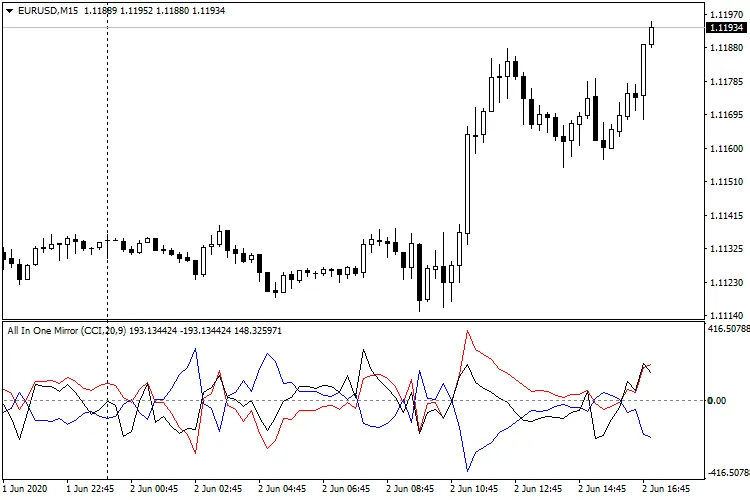The height and width of the screenshot is (500, 750).
Task: Click the 0.00 indicator zero level label
Action: 716,401
